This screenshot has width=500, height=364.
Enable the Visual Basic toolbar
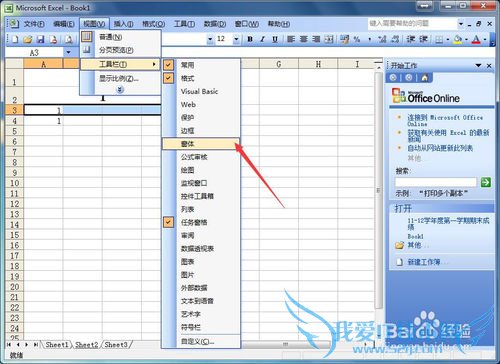(x=201, y=91)
